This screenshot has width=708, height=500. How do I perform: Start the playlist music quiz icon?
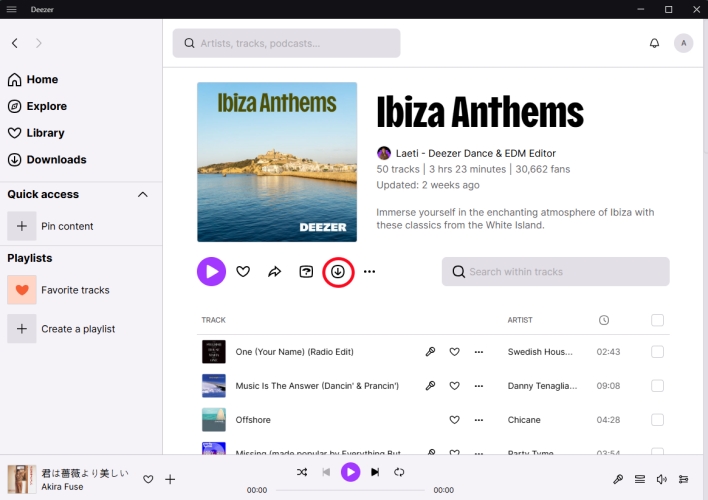coord(306,271)
